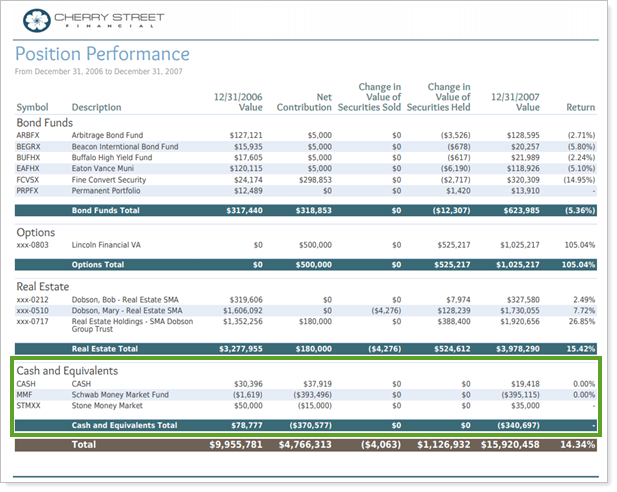Select the FCVSX symbol cell
This screenshot has width=617, height=492.
pos(30,180)
